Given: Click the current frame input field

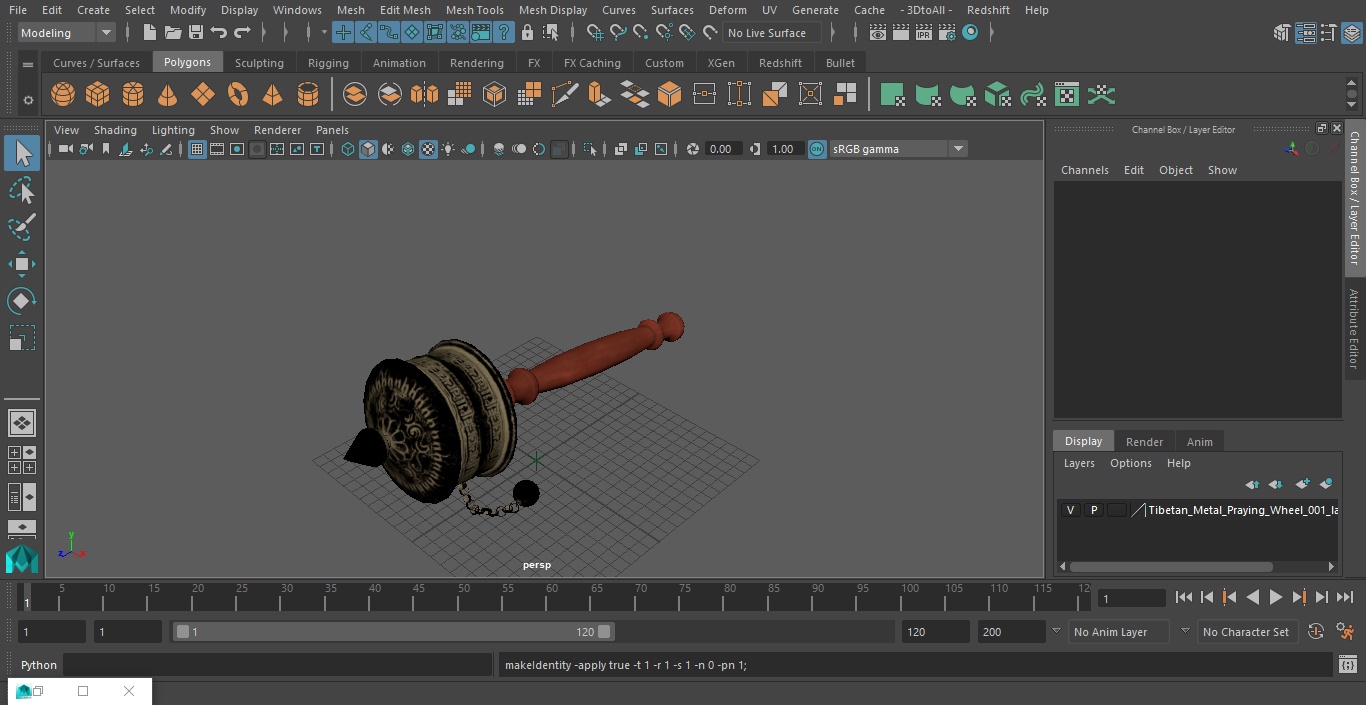Looking at the screenshot, I should click(1132, 598).
